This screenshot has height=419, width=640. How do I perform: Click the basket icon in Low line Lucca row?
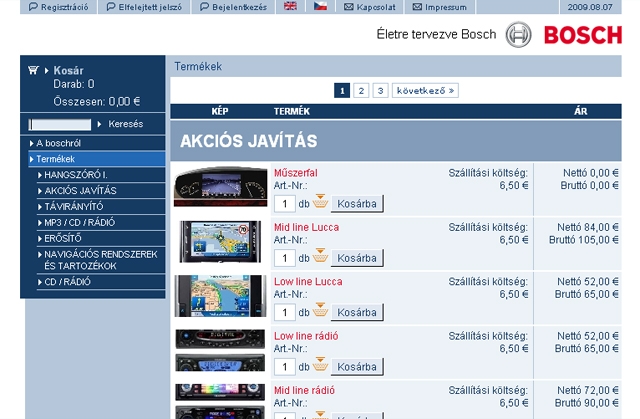point(320,310)
